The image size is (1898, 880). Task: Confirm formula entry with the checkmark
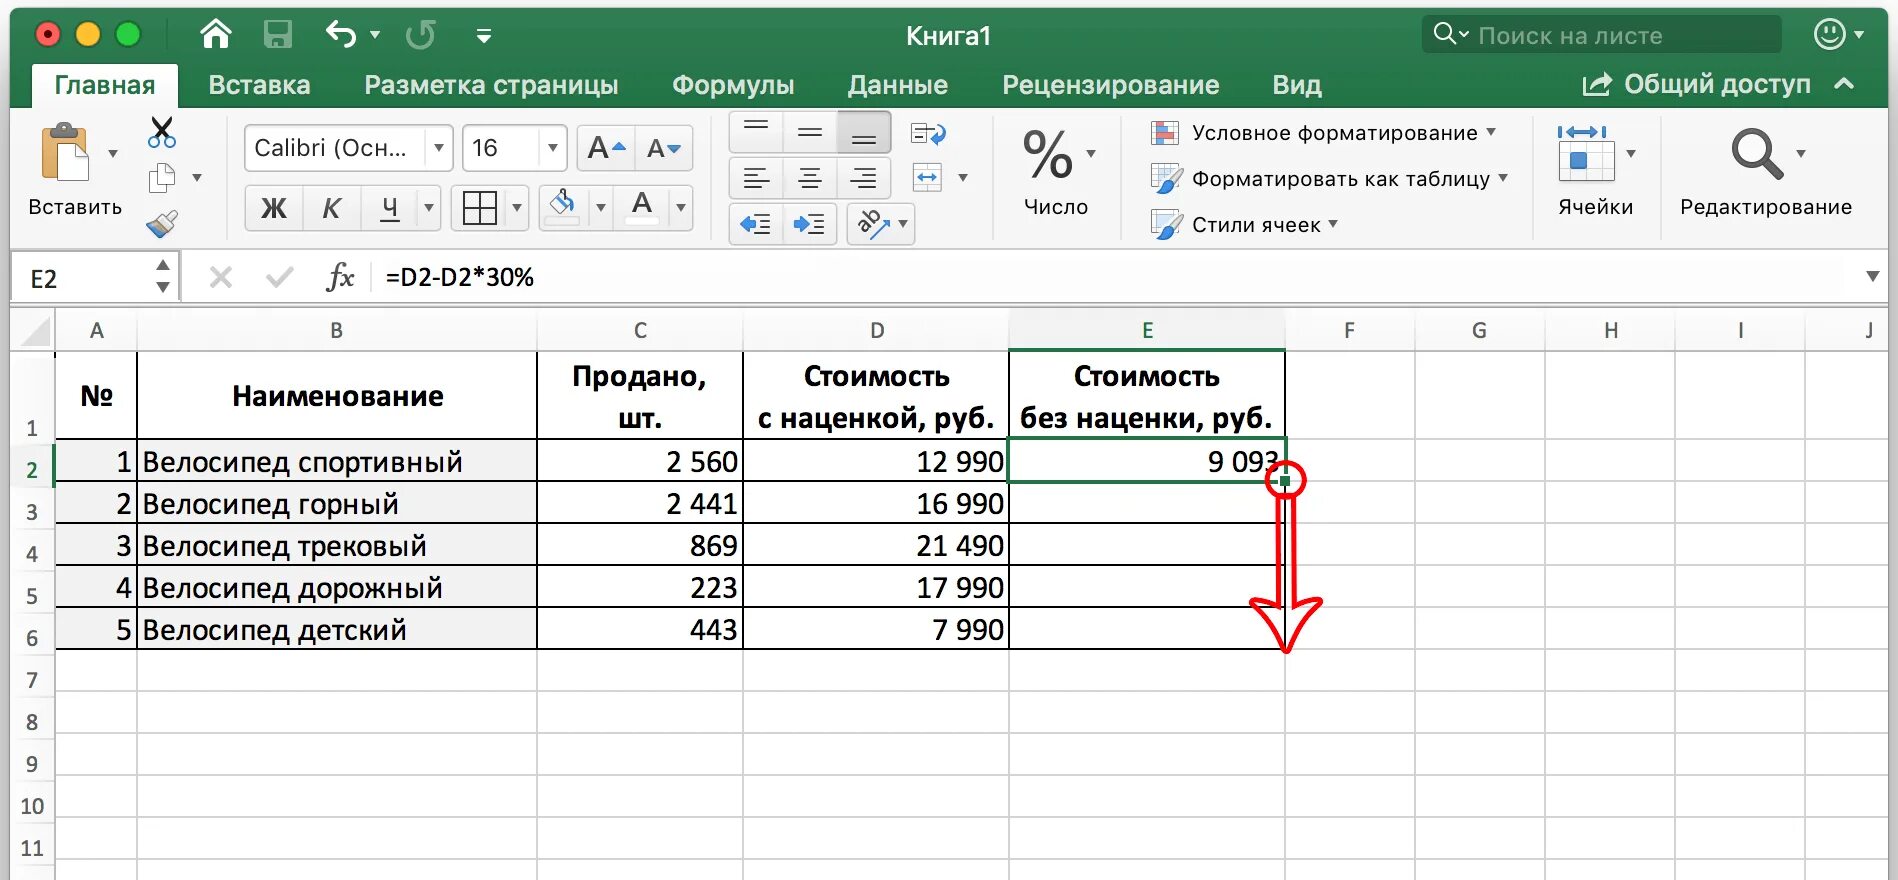pyautogui.click(x=280, y=277)
